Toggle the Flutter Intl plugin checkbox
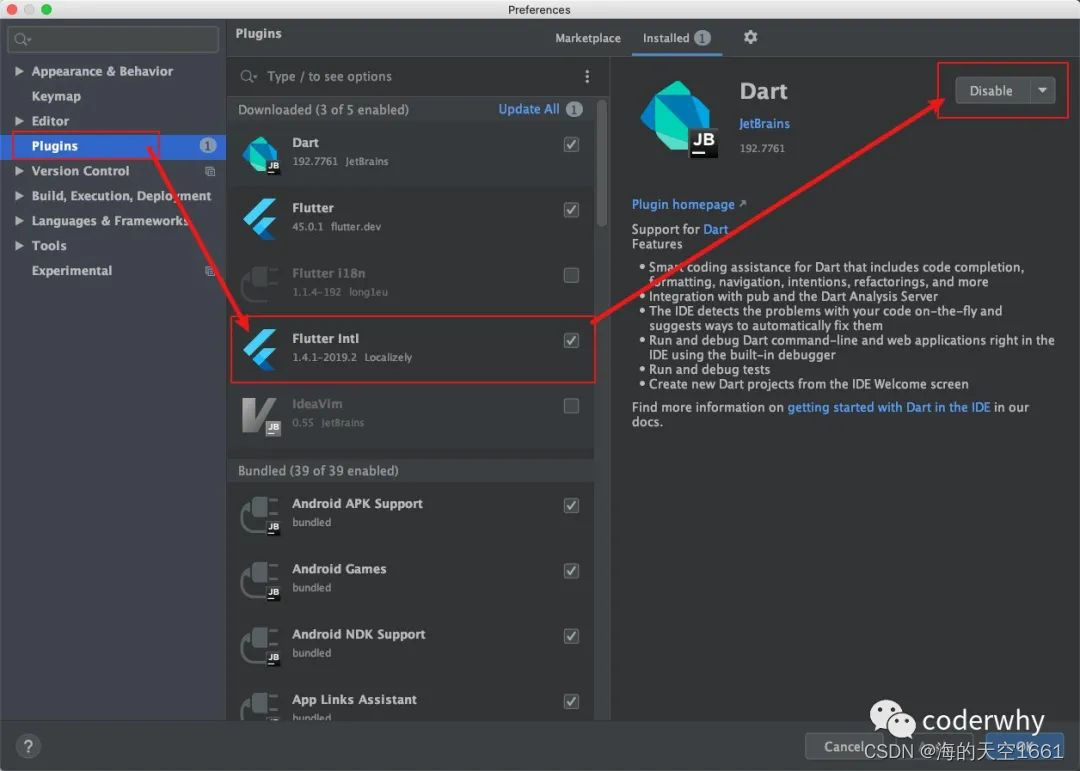This screenshot has height=771, width=1080. pyautogui.click(x=571, y=340)
